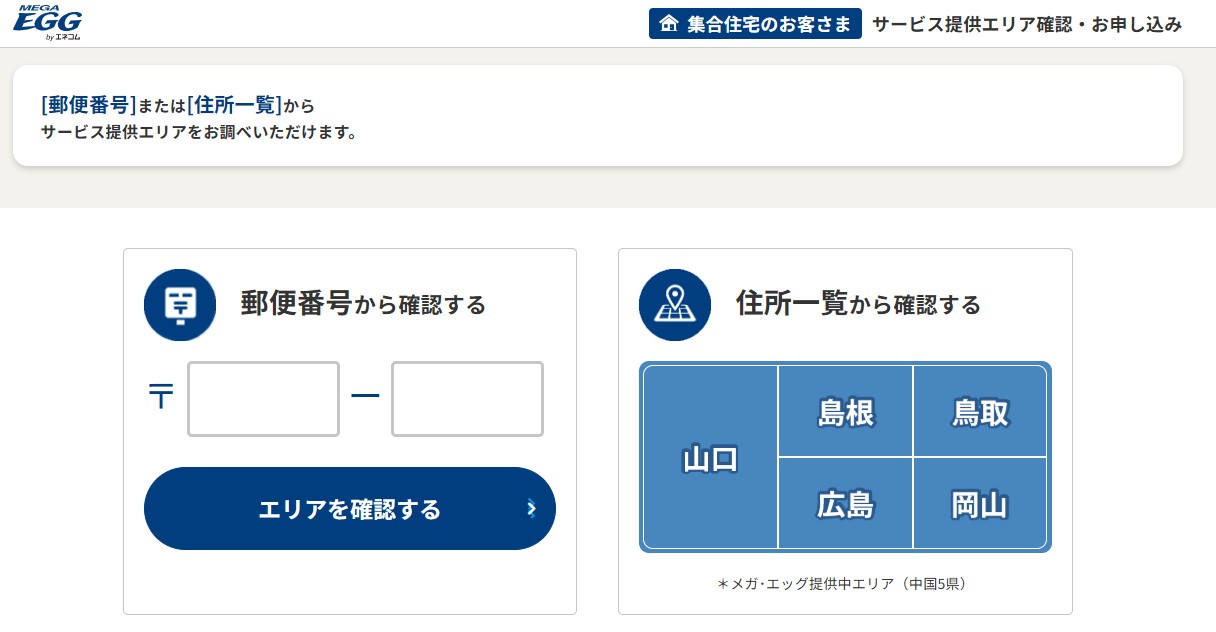
Task: Click the サービス提供エリア確認・お申し込み heading
Action: (1027, 24)
